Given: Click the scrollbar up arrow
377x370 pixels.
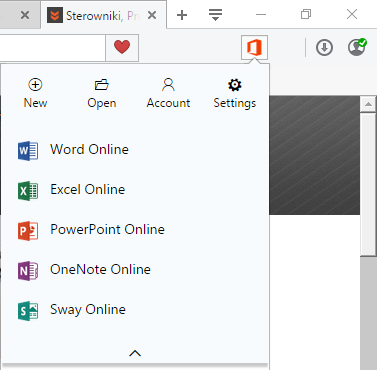Looking at the screenshot, I should 368,104.
